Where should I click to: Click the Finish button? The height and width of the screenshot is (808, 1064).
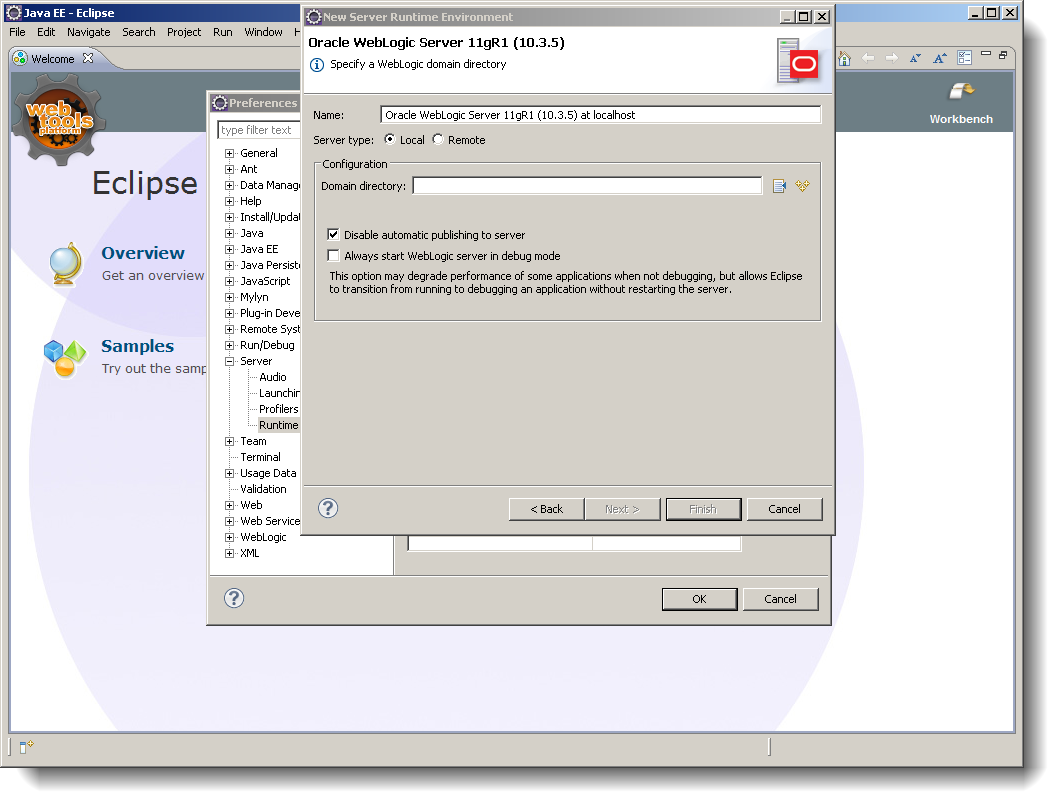[x=703, y=509]
